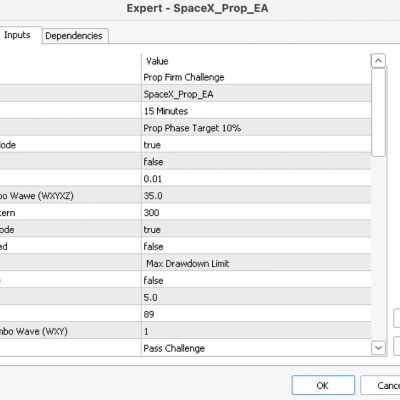Confirm settings with the OK button
This screenshot has height=400, width=400.
coord(323,385)
